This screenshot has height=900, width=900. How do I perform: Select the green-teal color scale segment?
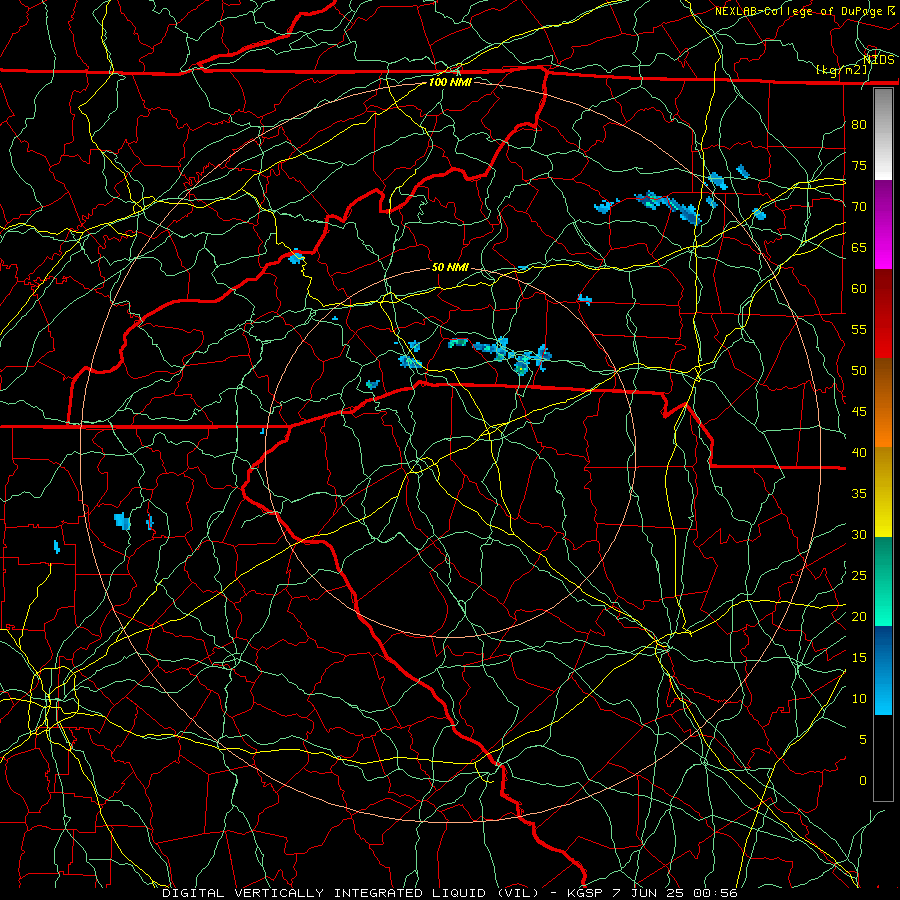pos(883,581)
